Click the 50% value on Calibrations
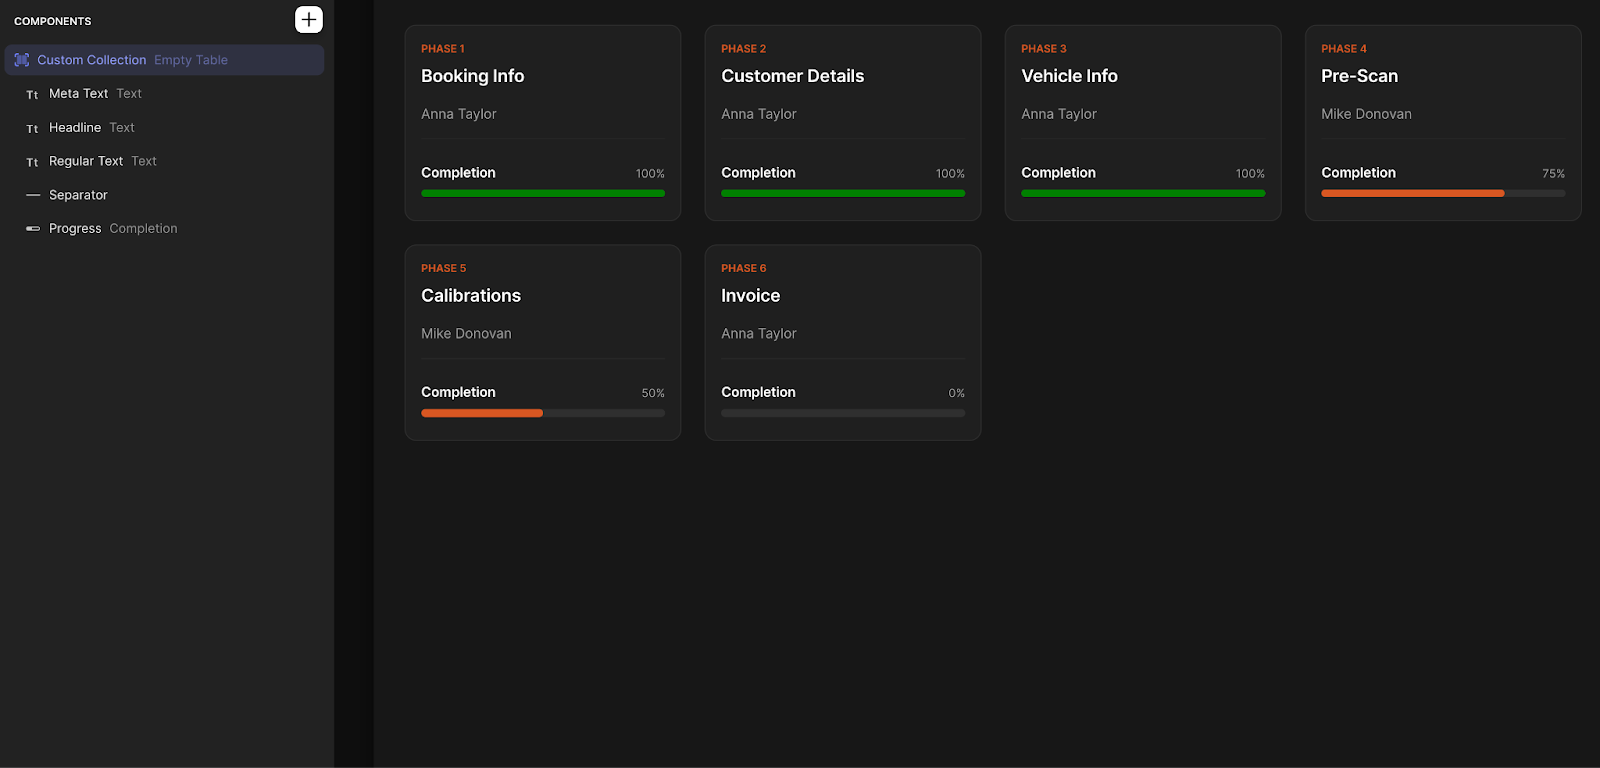 point(653,394)
